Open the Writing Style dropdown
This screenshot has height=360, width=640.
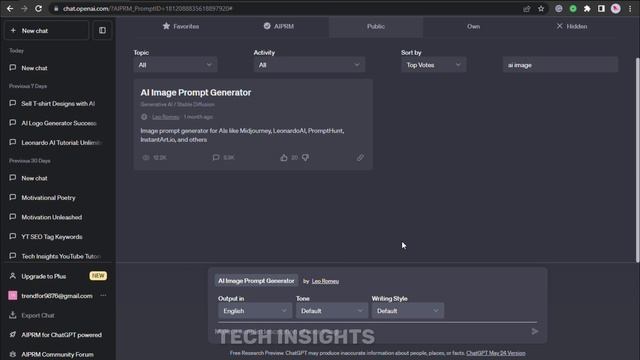tap(407, 311)
